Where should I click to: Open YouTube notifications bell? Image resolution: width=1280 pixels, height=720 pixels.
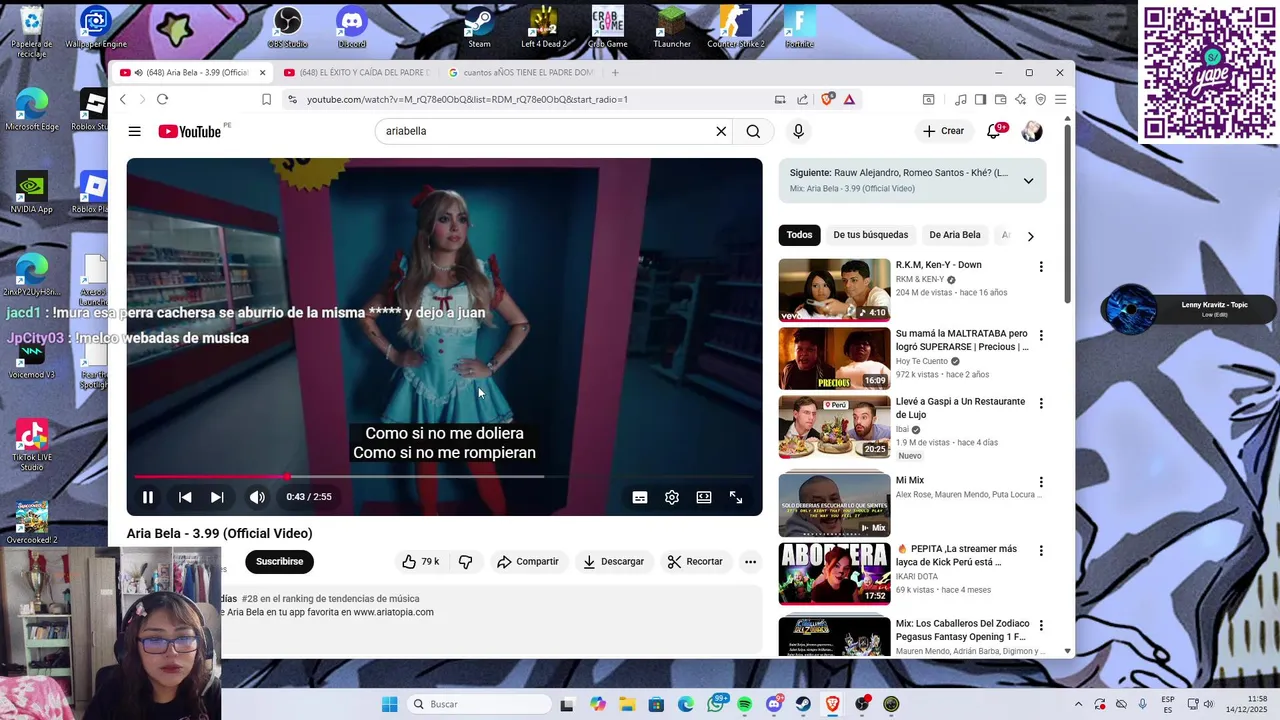click(994, 131)
